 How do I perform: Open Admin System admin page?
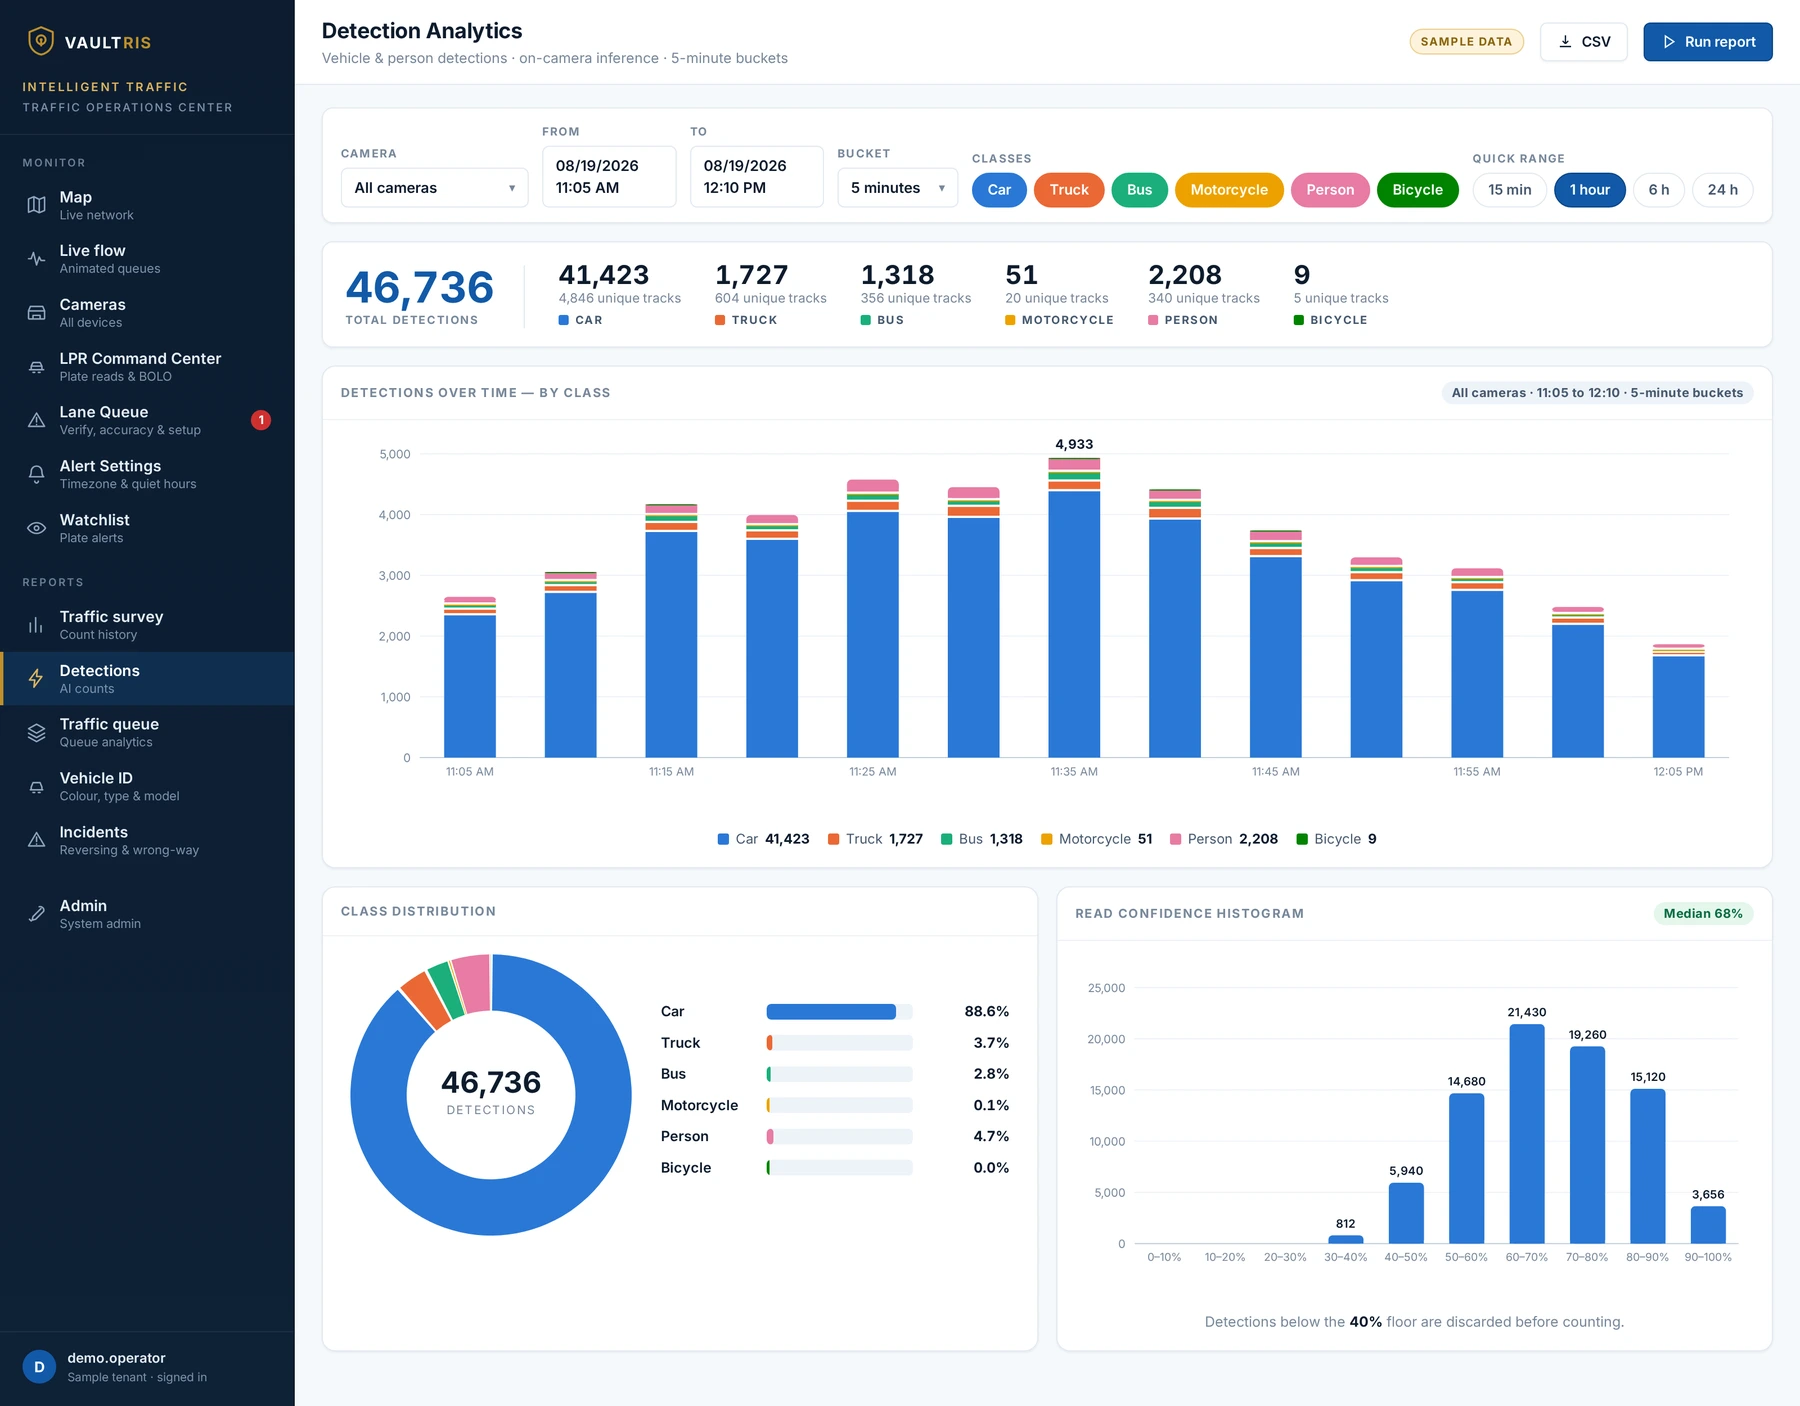click(147, 914)
